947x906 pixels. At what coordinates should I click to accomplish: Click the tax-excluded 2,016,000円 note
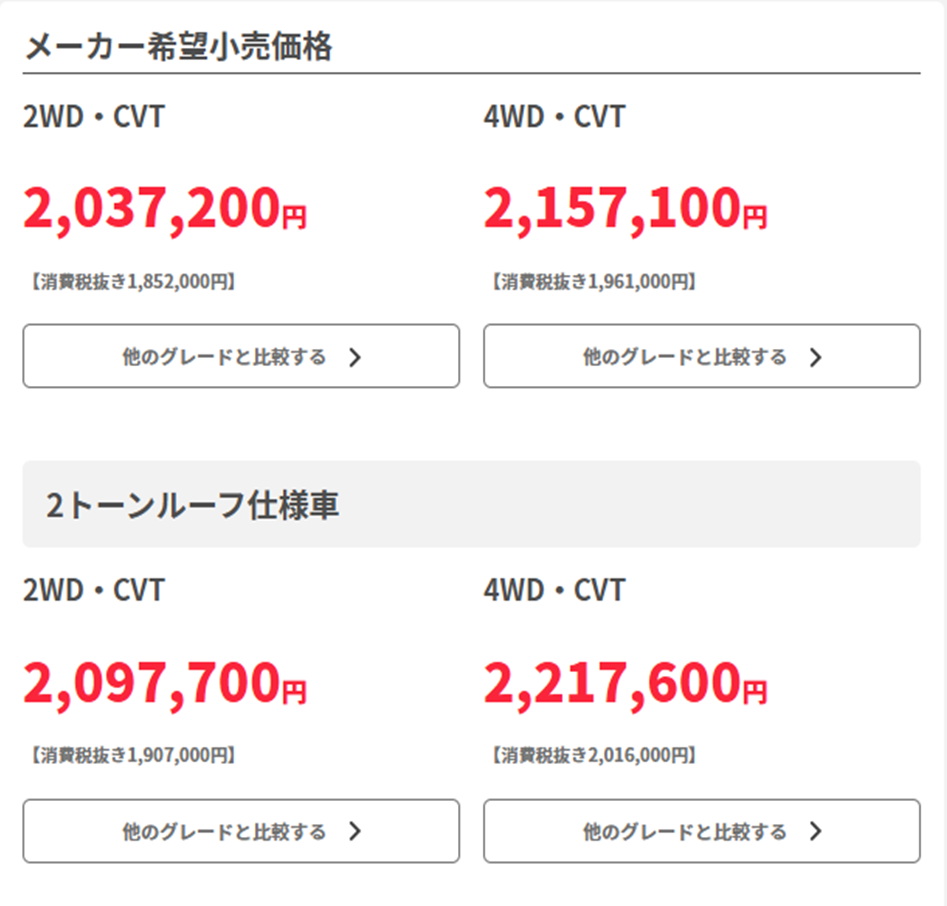[594, 756]
